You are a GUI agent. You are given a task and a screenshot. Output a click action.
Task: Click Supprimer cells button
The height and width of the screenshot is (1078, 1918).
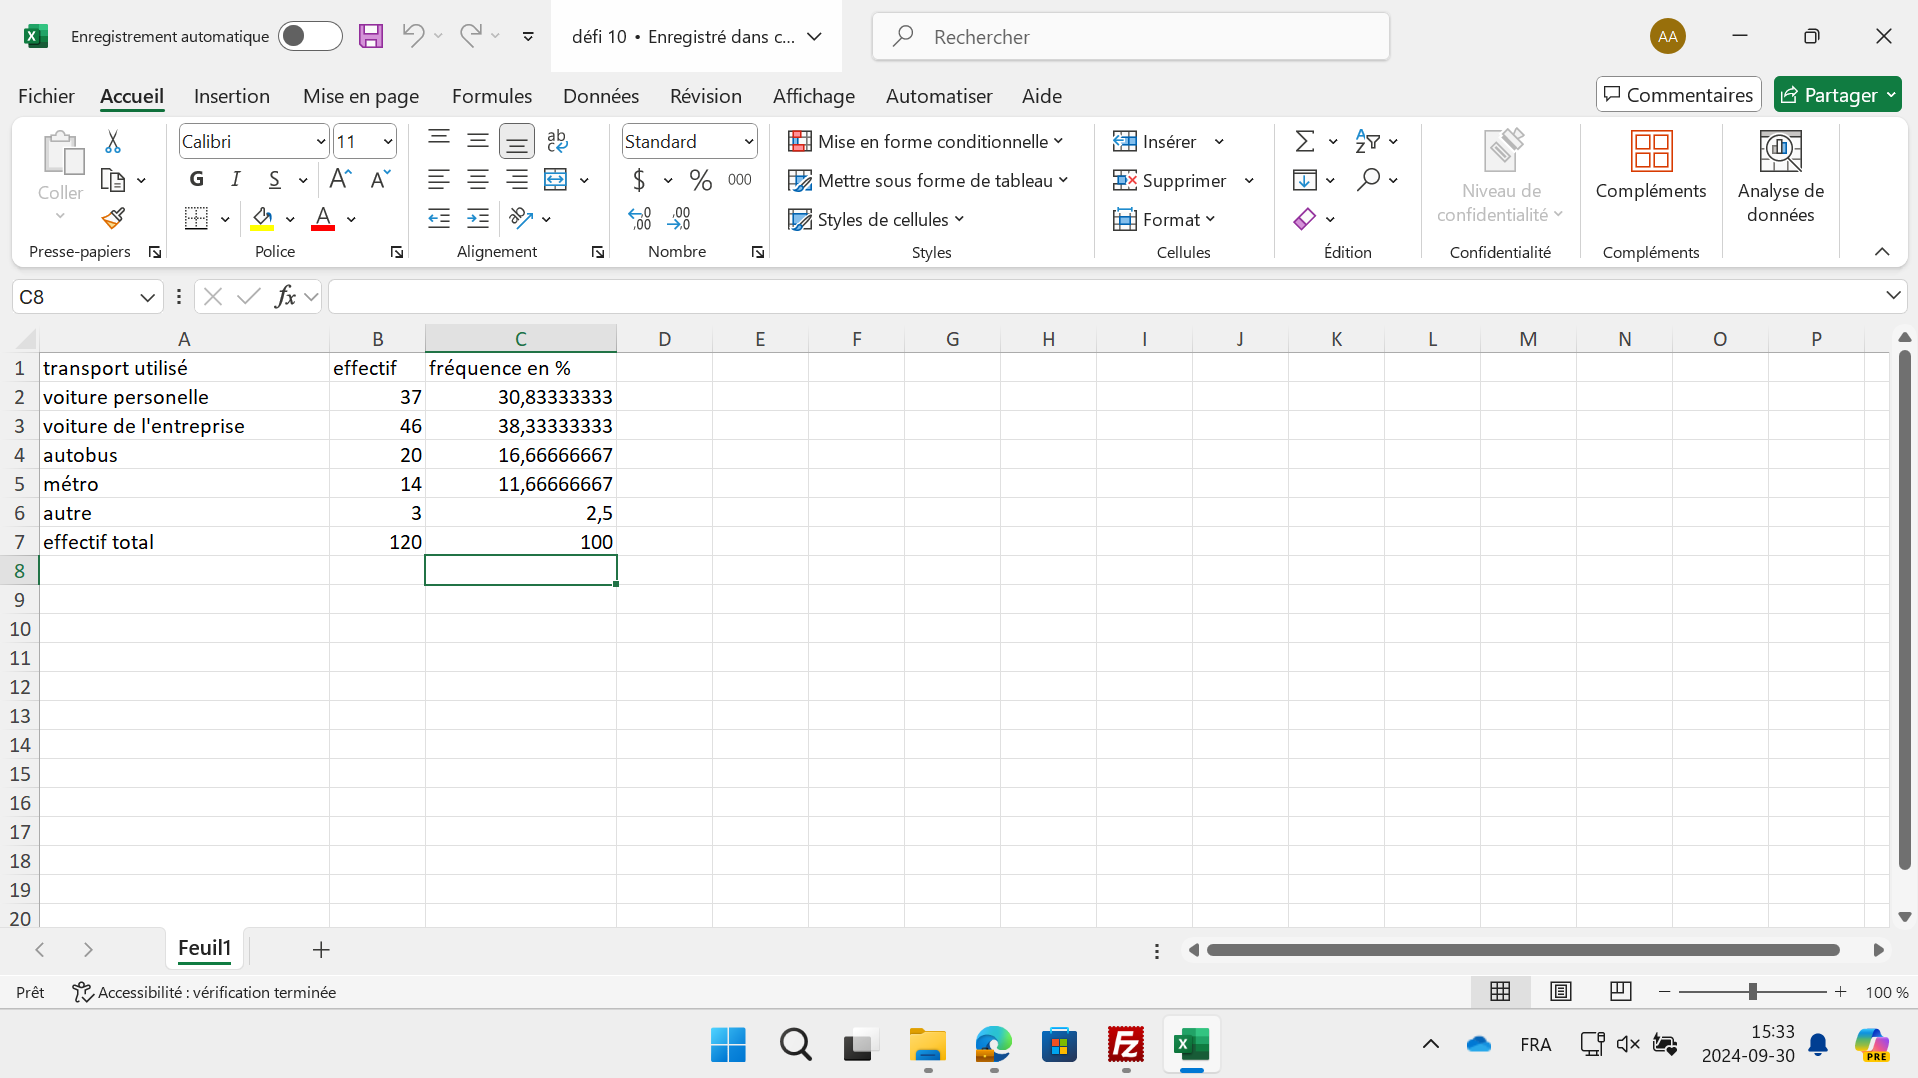coord(1170,180)
